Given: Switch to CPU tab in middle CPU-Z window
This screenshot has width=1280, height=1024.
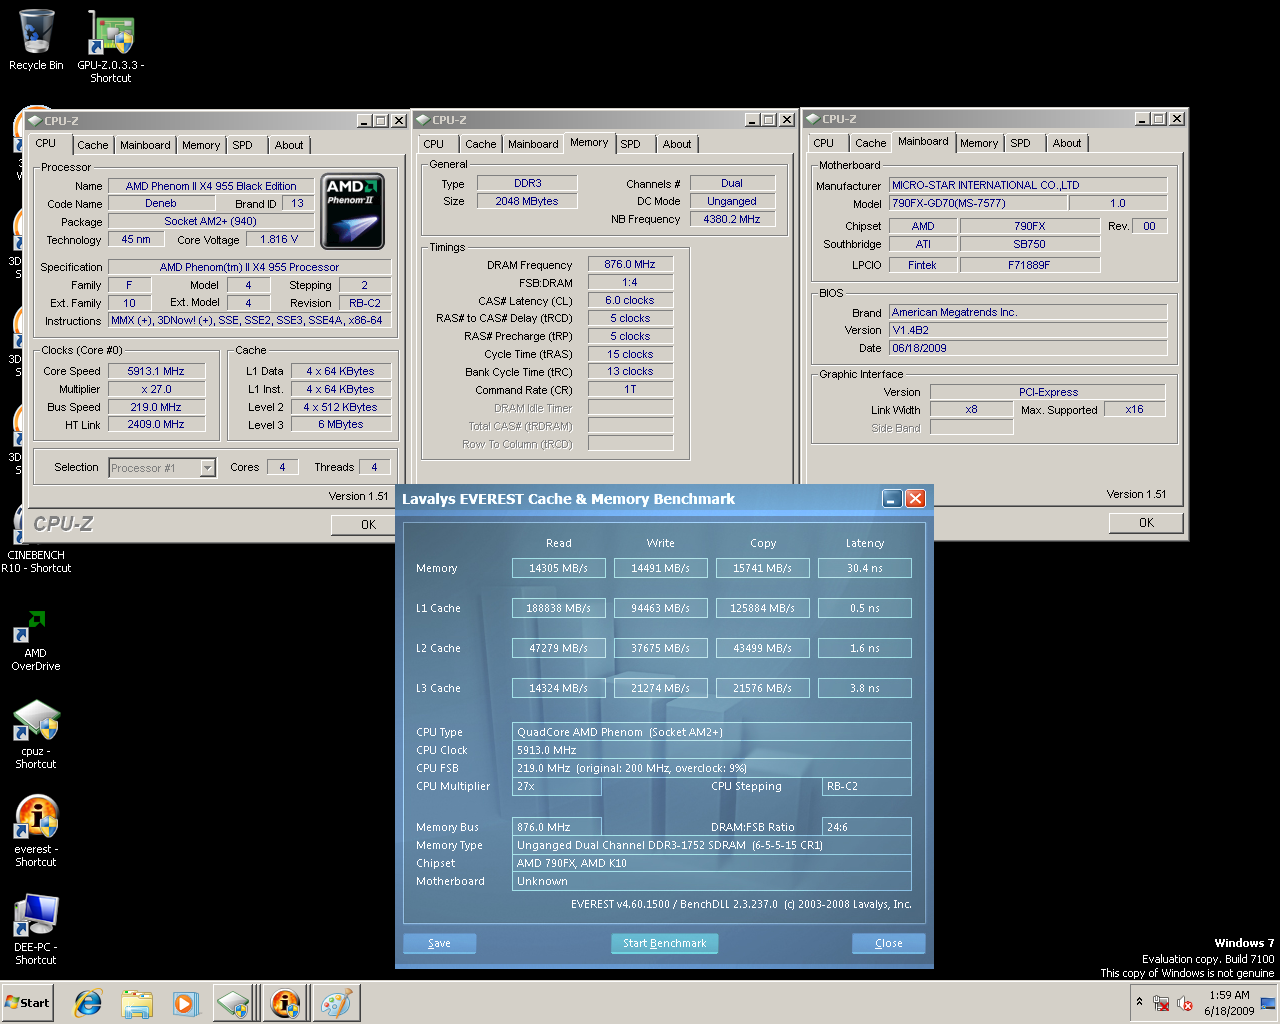Looking at the screenshot, I should (x=434, y=144).
